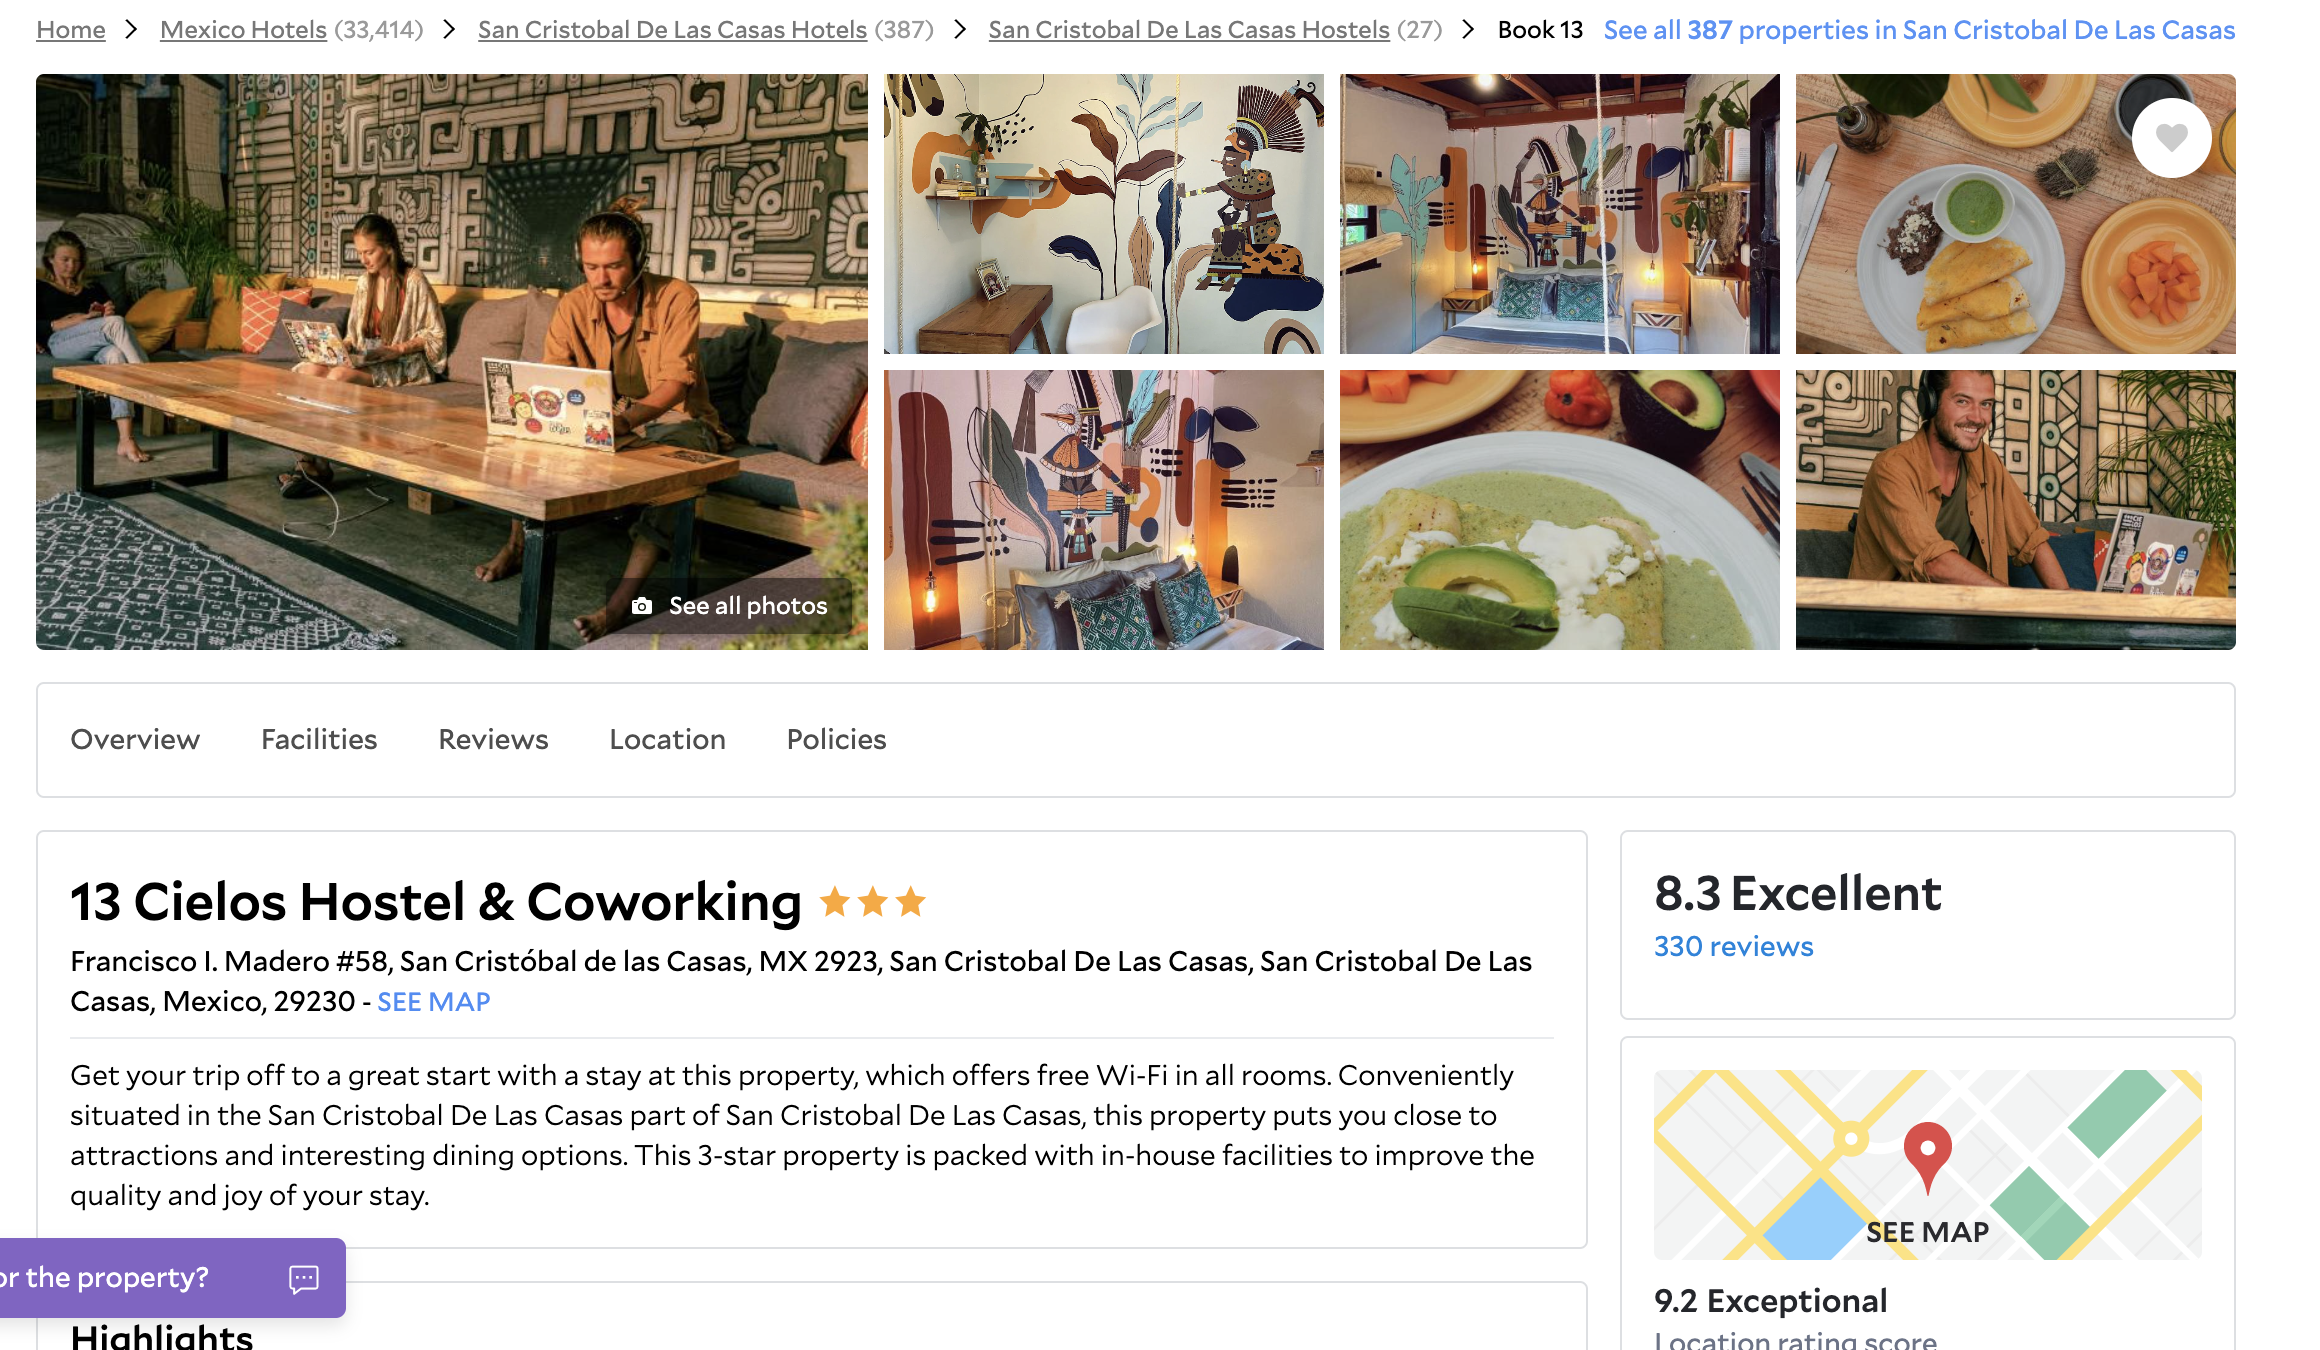Viewport: 2320px width, 1350px height.
Task: Open San Cristobal De Las Casas Hostels breadcrumb
Action: click(x=1189, y=30)
